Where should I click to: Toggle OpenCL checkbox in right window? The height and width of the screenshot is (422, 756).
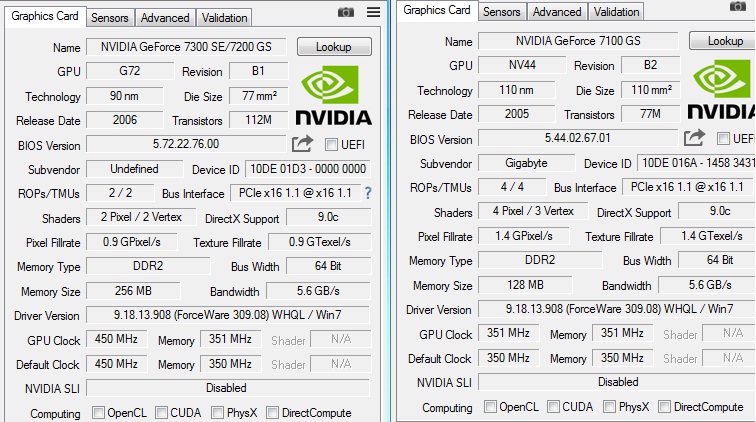coord(490,407)
